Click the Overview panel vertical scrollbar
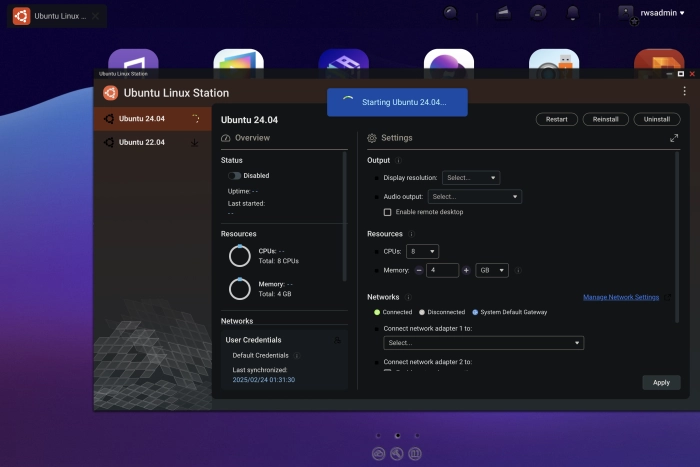The image size is (700, 467). point(344,216)
